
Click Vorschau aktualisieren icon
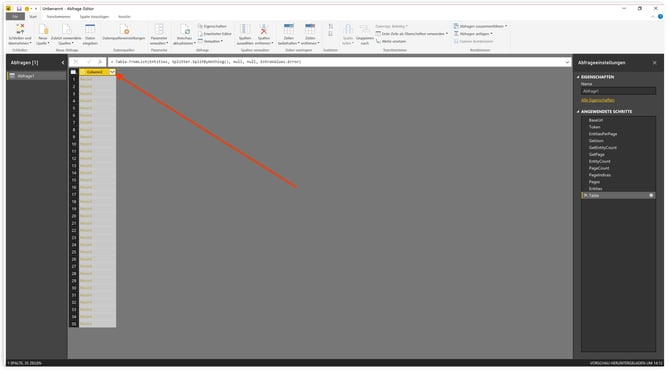[185, 29]
